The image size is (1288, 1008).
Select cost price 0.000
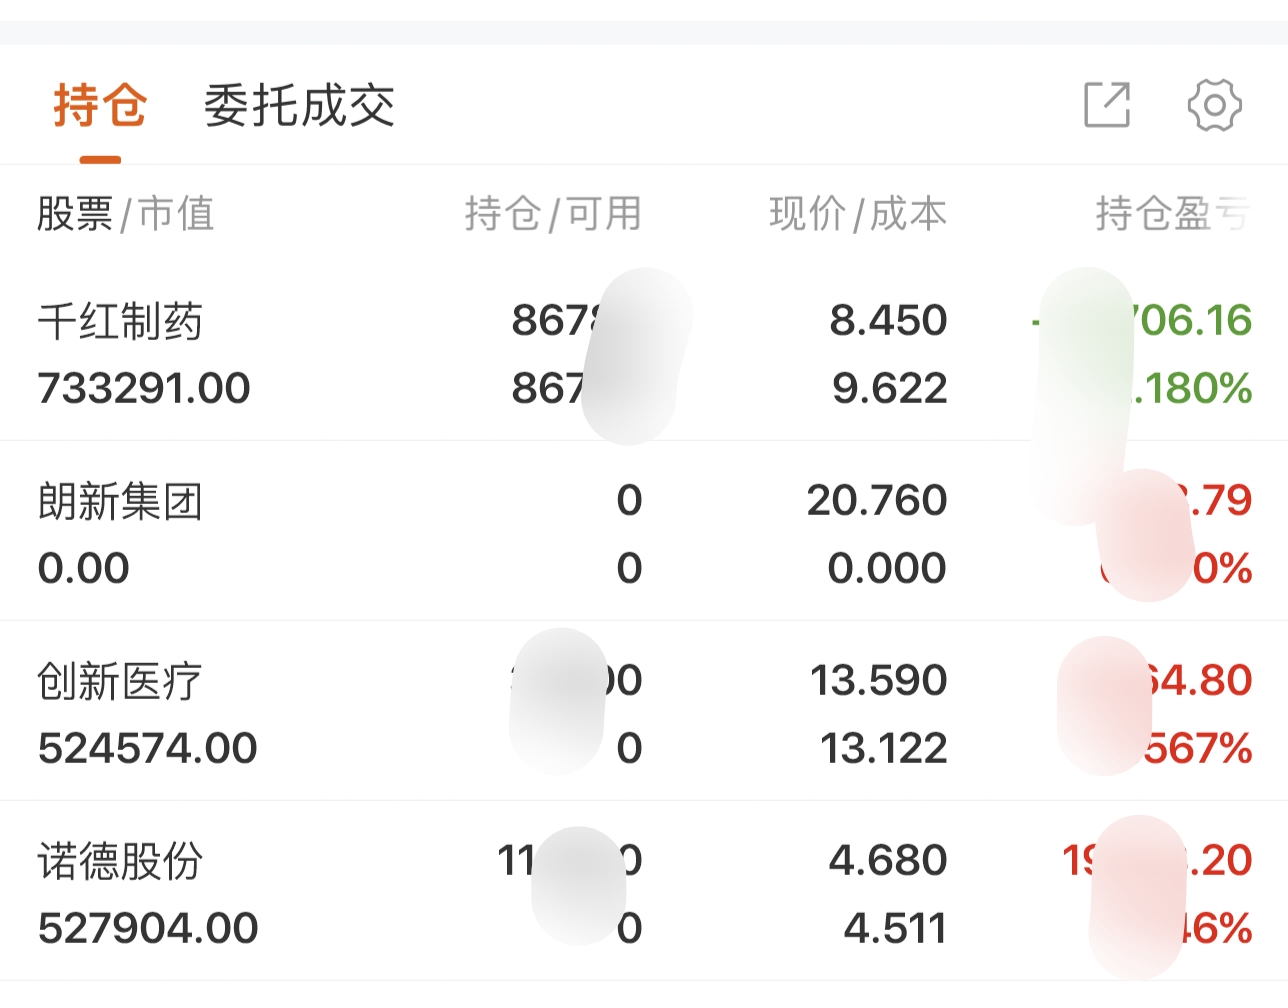(887, 568)
